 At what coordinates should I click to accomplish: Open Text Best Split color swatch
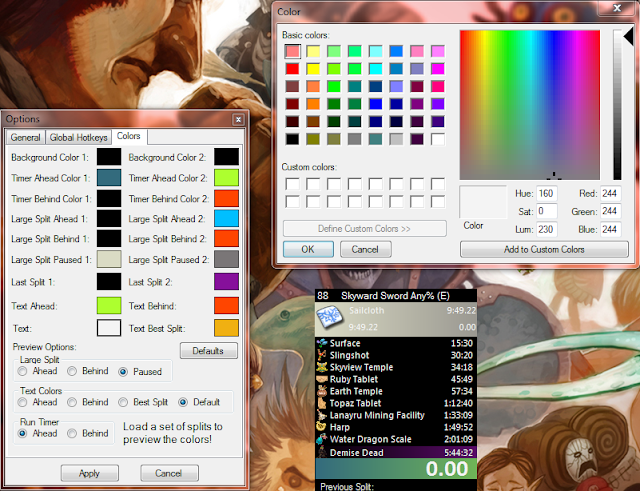227,328
